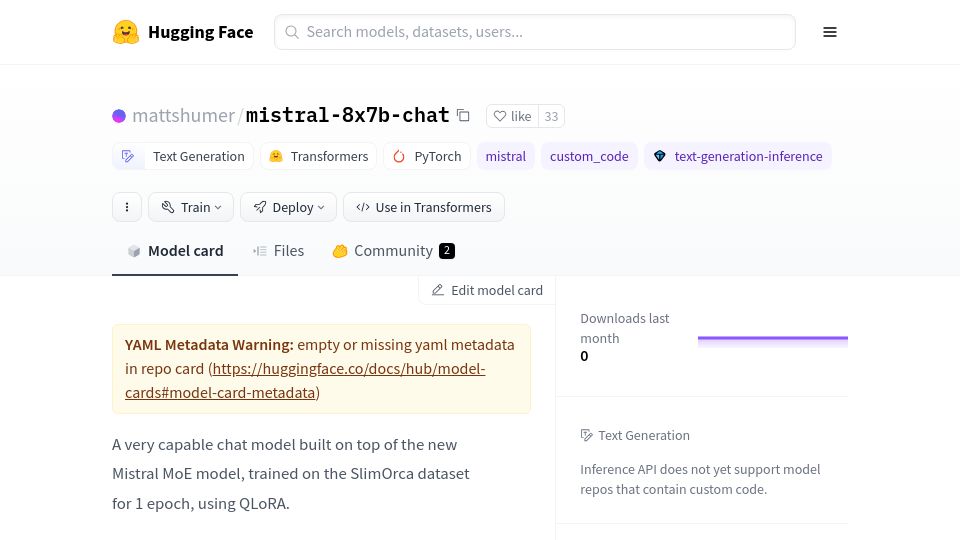Switch to the Files tab
The height and width of the screenshot is (540, 960).
click(278, 251)
